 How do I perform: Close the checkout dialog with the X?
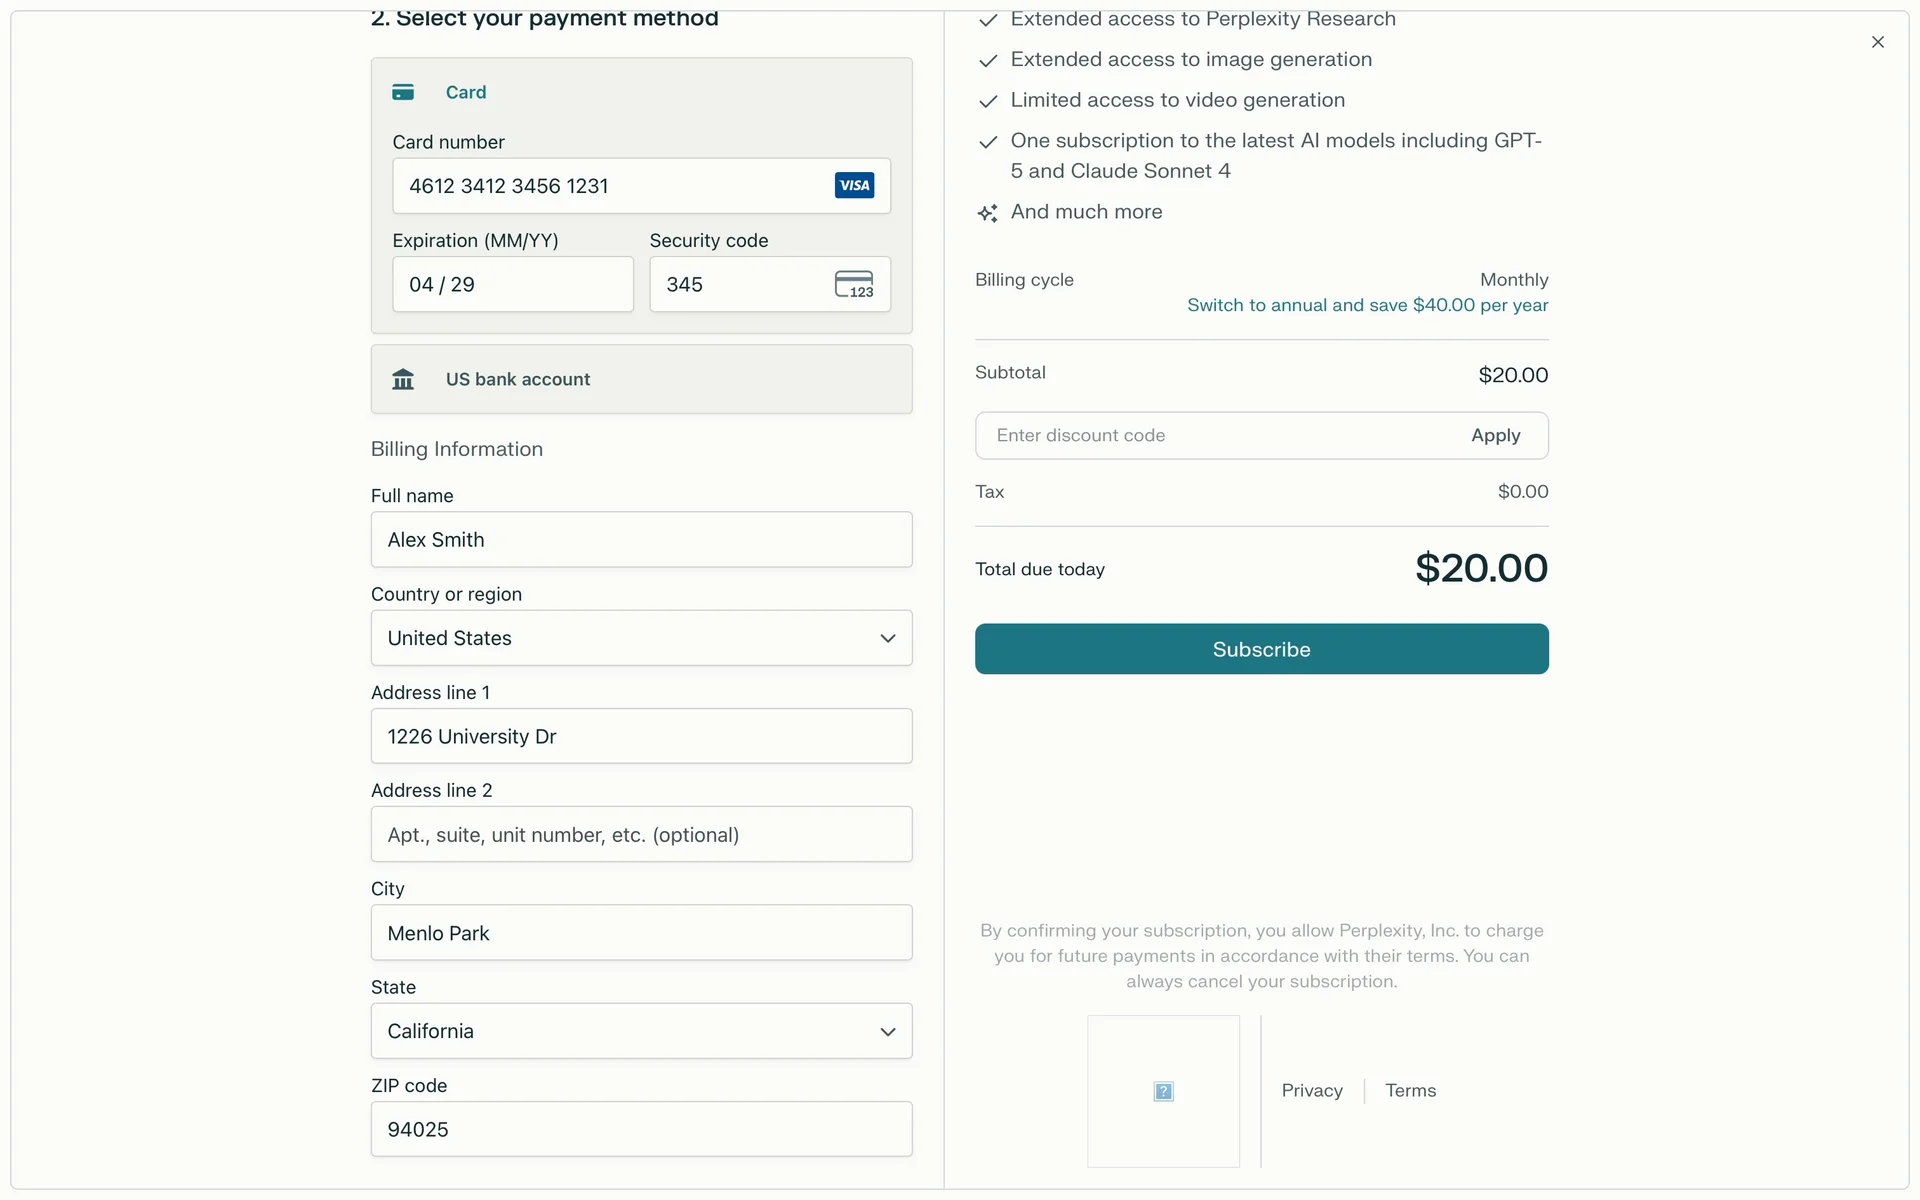click(x=1877, y=42)
